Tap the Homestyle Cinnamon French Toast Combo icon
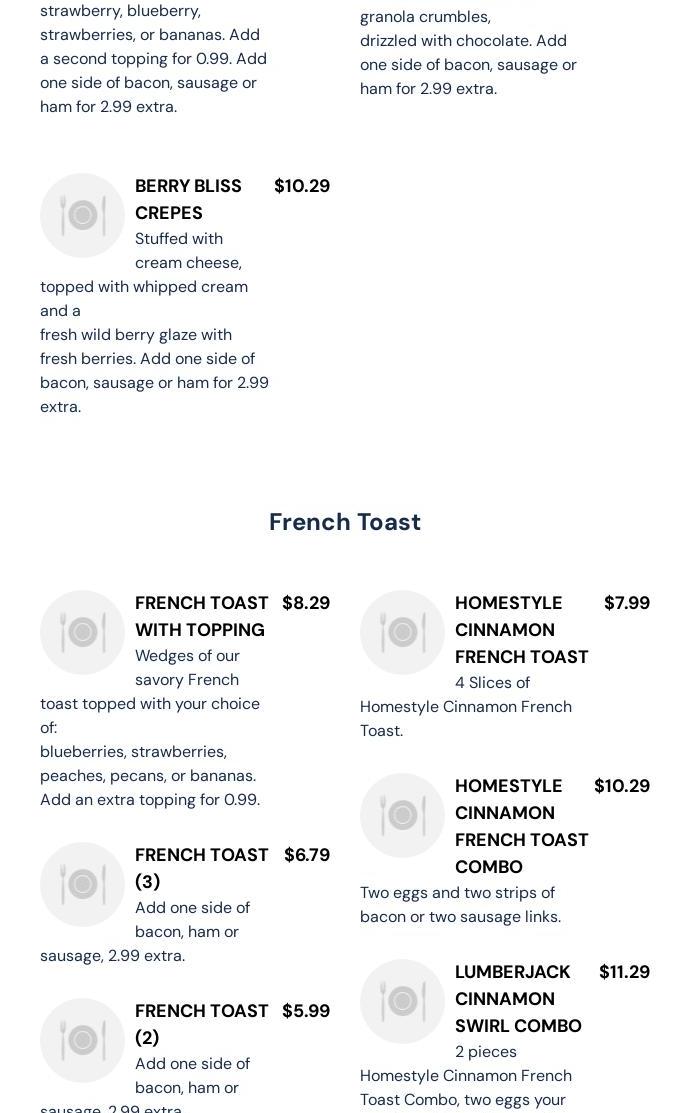Viewport: 690px width, 1113px height. pyautogui.click(x=402, y=815)
